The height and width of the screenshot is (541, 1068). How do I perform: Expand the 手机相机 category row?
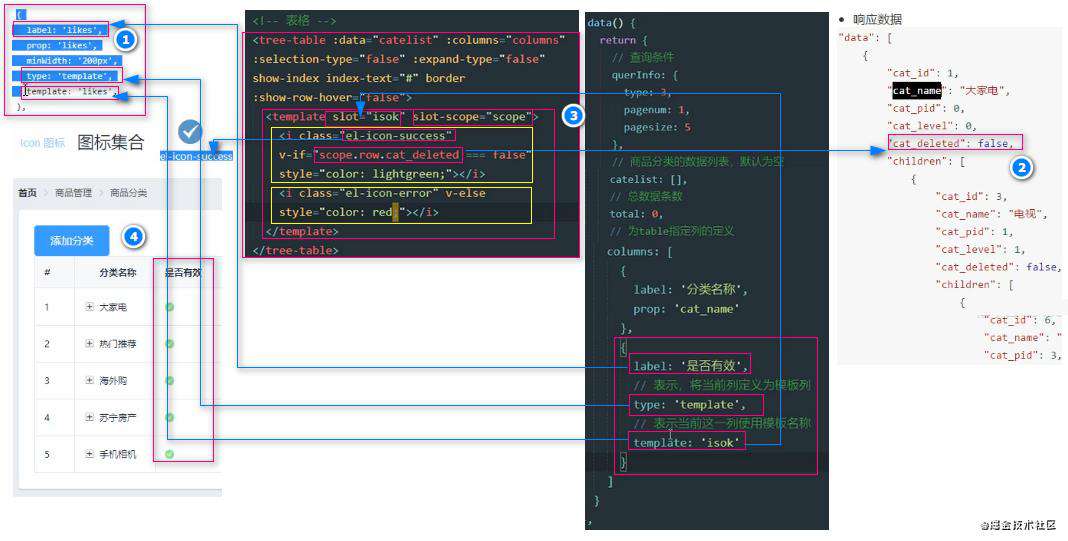coord(89,454)
